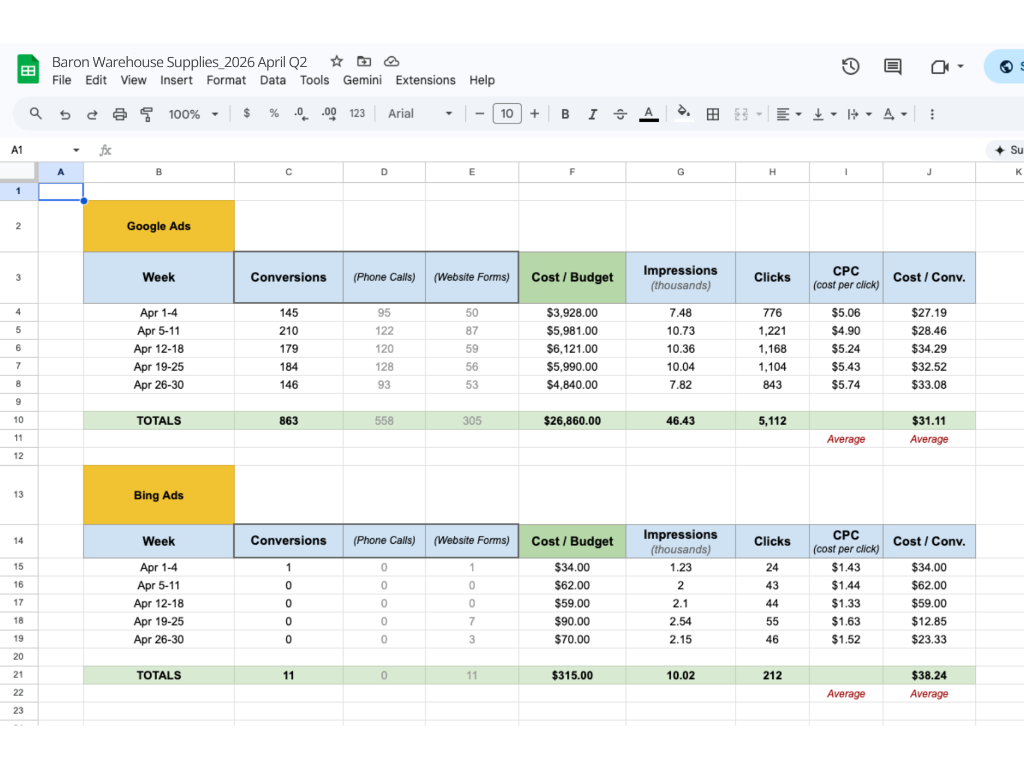This screenshot has width=1024, height=768.
Task: Open the Tools menu
Action: 314,80
